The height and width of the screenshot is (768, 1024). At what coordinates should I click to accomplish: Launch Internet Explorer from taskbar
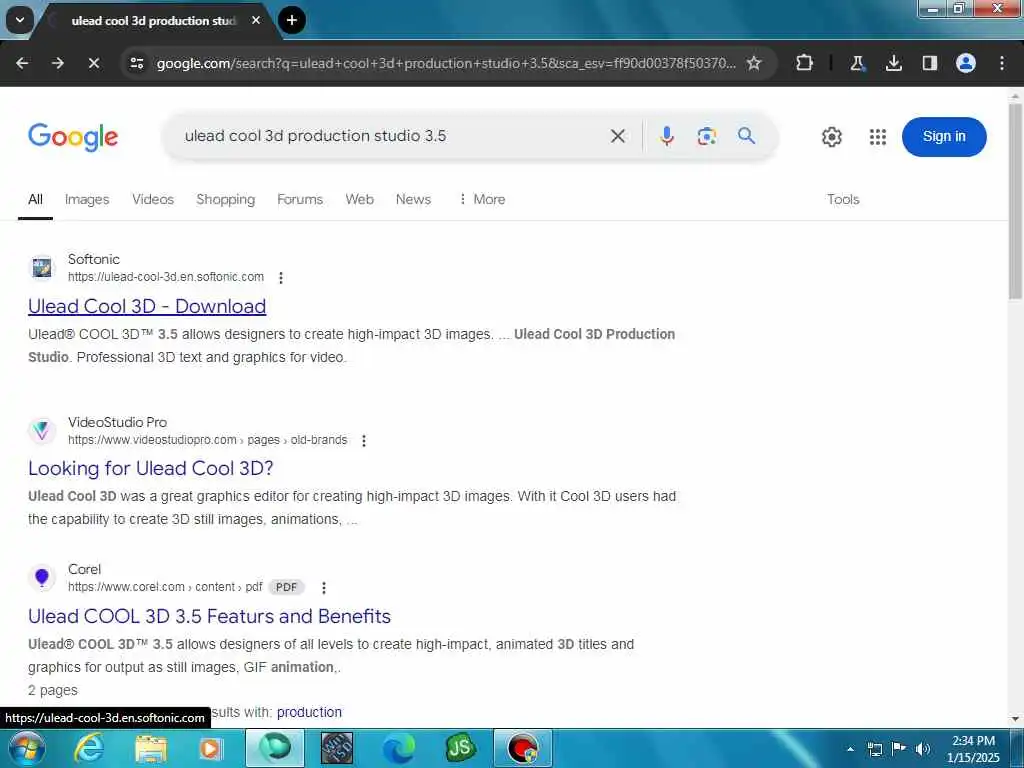89,748
